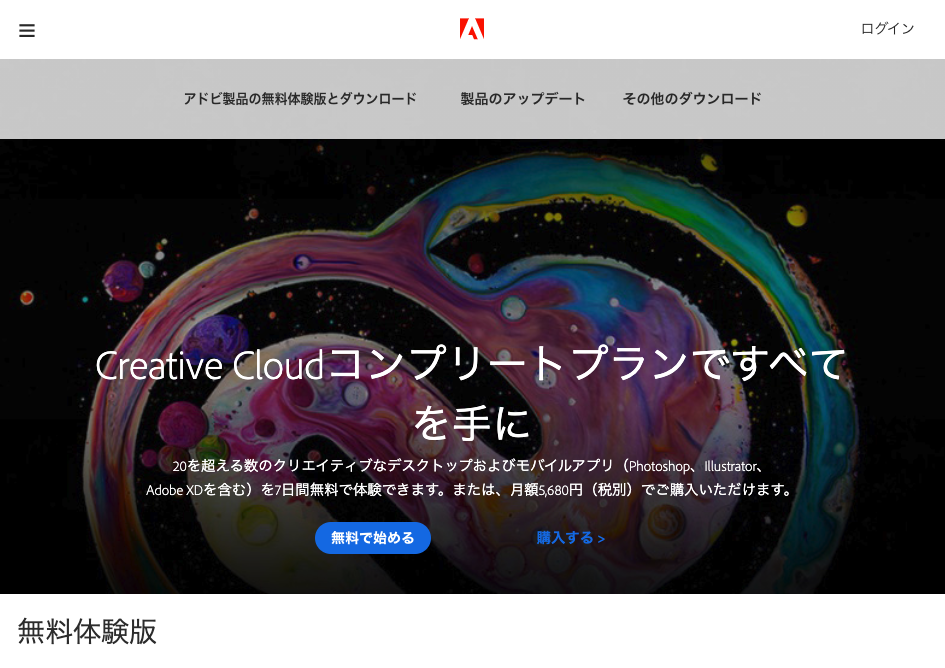Click the 購入する link
945x668 pixels.
570,538
